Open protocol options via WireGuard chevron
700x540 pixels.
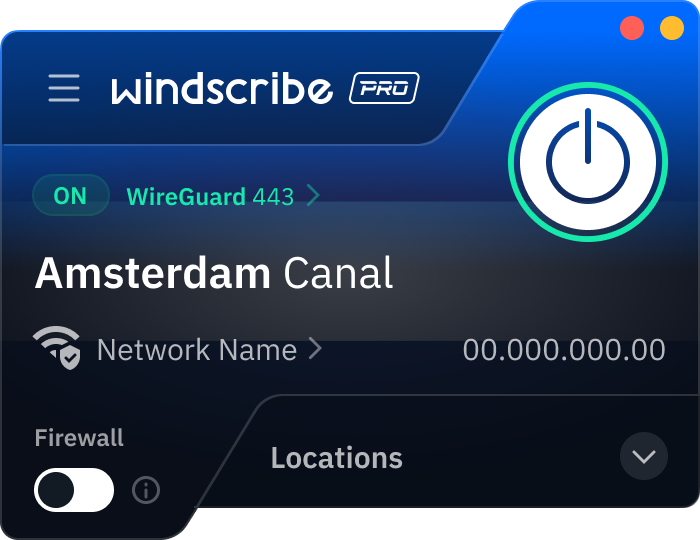click(x=314, y=195)
